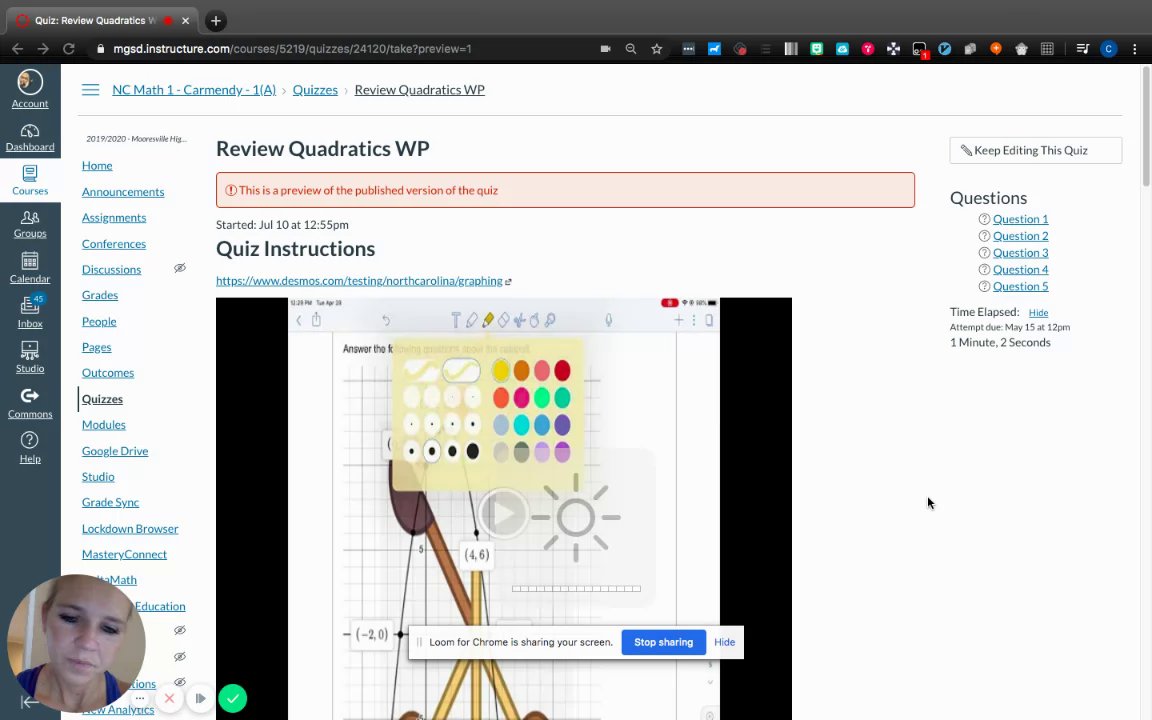Image resolution: width=1152 pixels, height=720 pixels.
Task: Open the Inbox with 45 unread
Action: click(30, 312)
